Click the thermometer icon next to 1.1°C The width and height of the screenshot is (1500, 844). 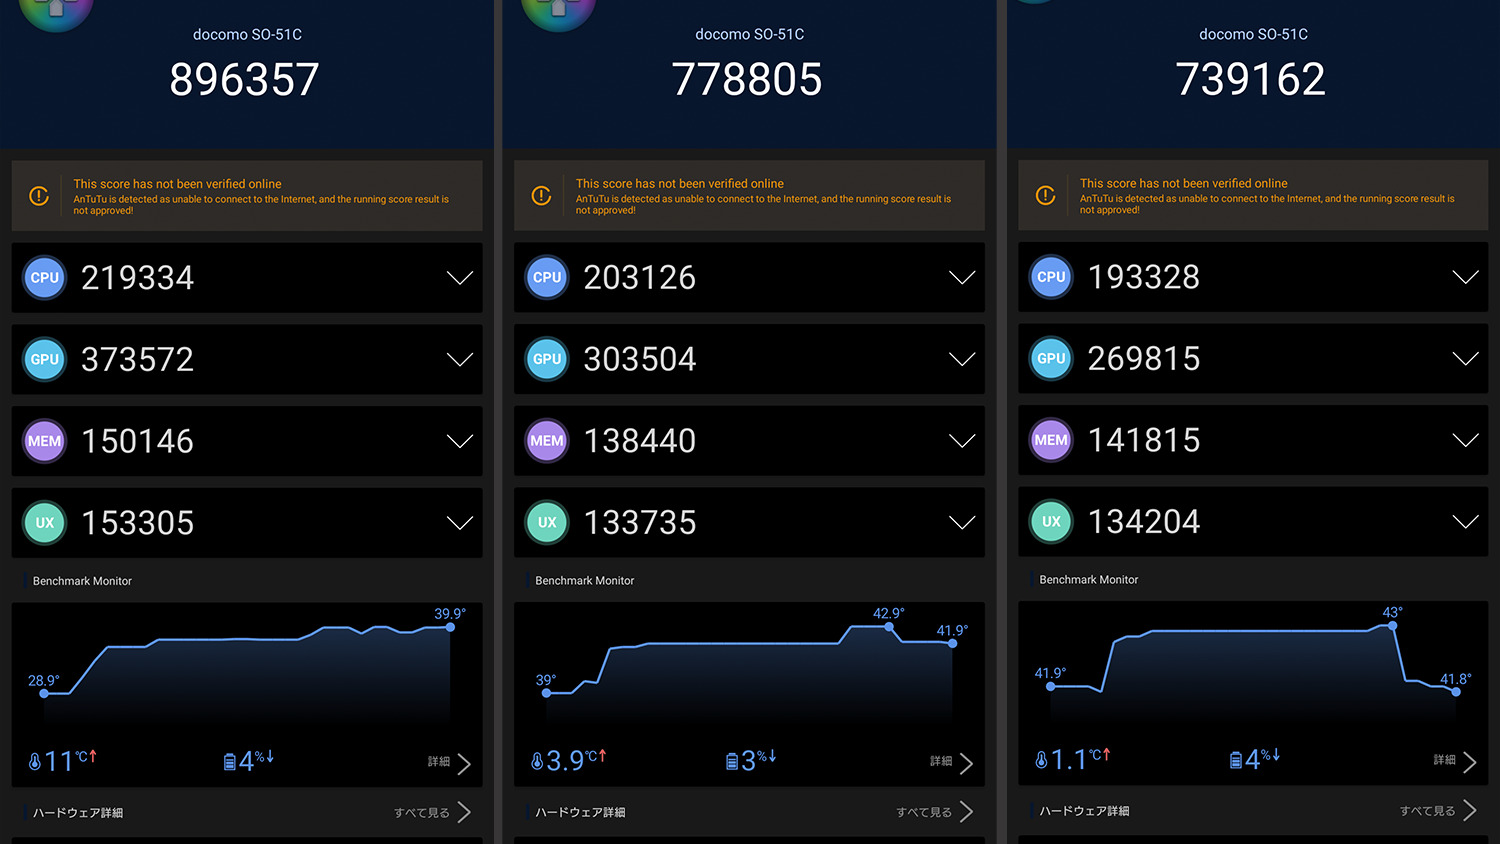[1041, 761]
